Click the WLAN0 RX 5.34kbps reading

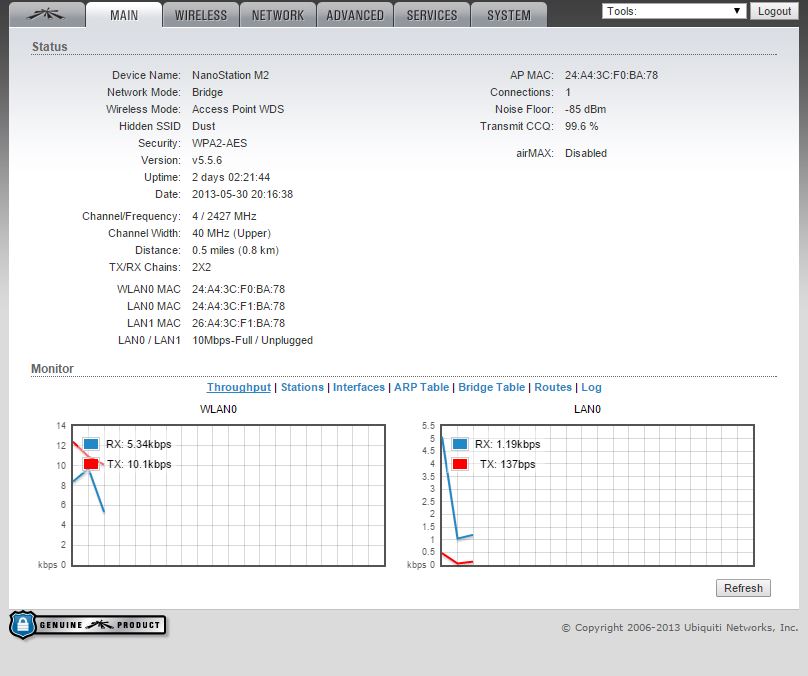[x=139, y=444]
